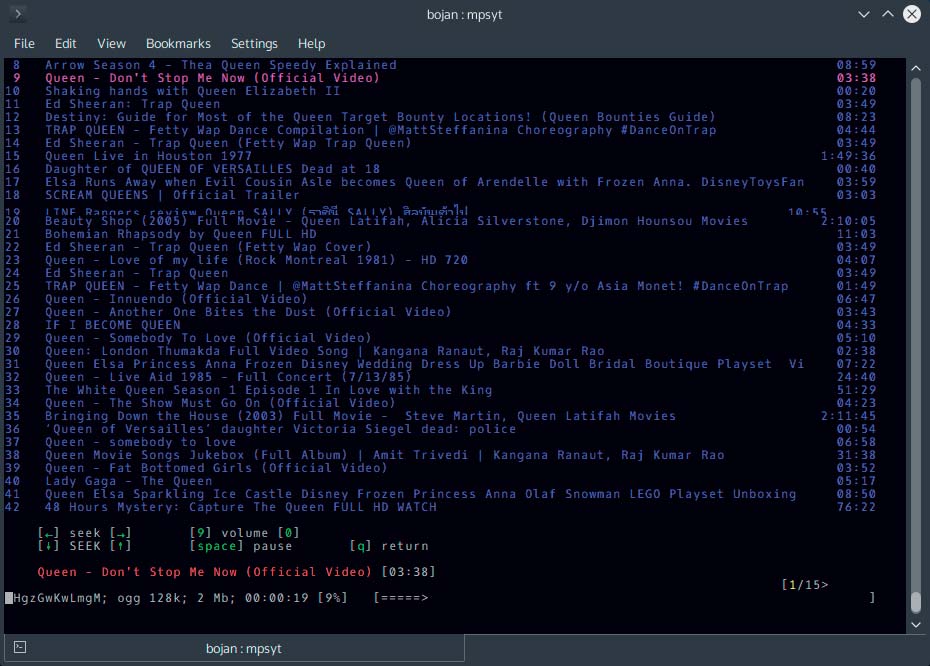Click the window keep-below chevron in title bar

click(x=864, y=14)
